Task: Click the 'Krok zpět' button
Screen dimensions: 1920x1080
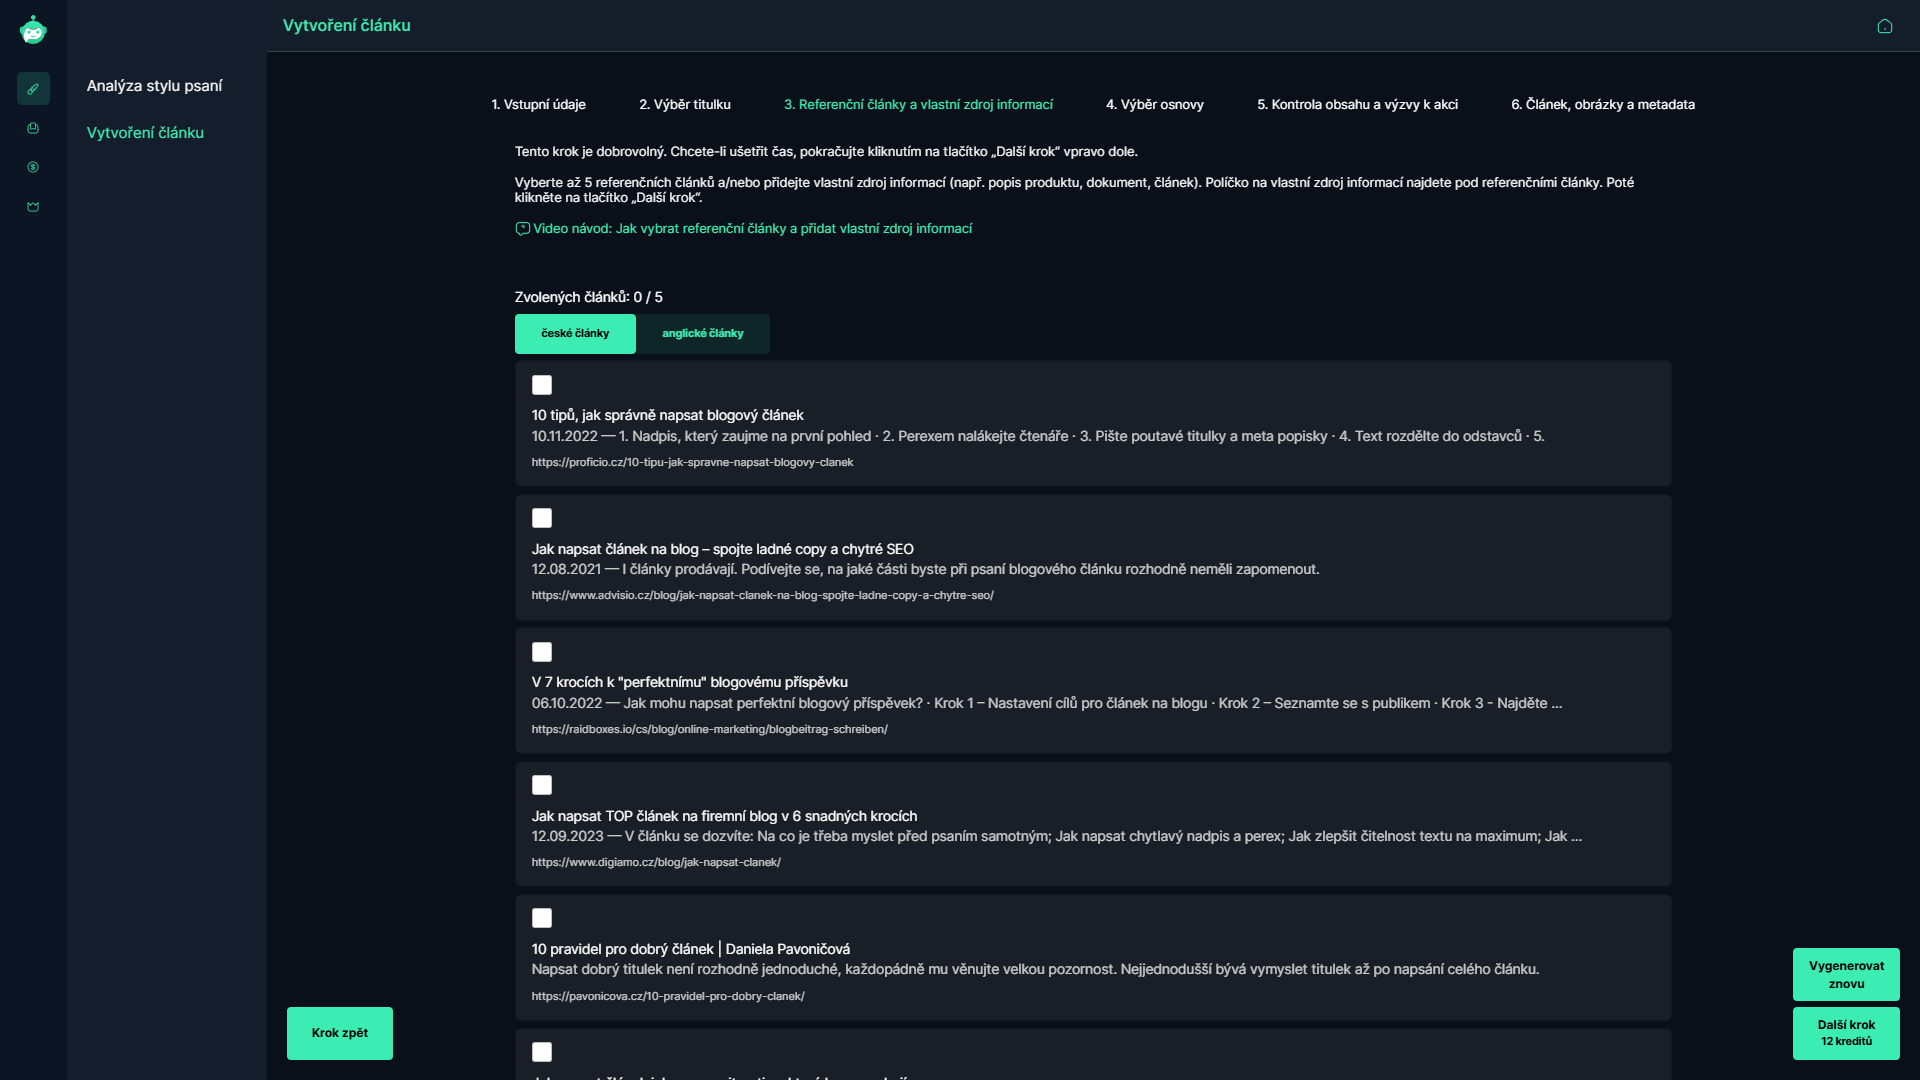Action: click(340, 1033)
